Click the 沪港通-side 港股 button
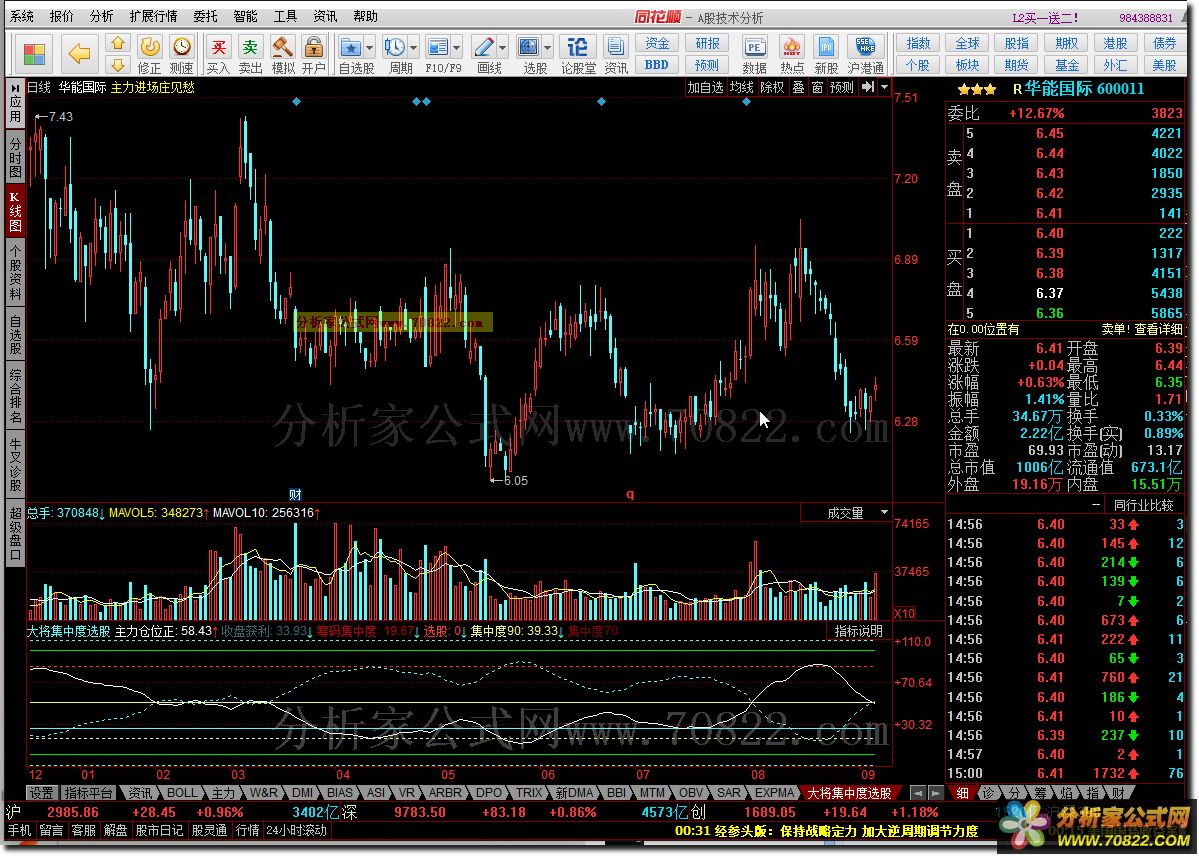 [x=1115, y=43]
